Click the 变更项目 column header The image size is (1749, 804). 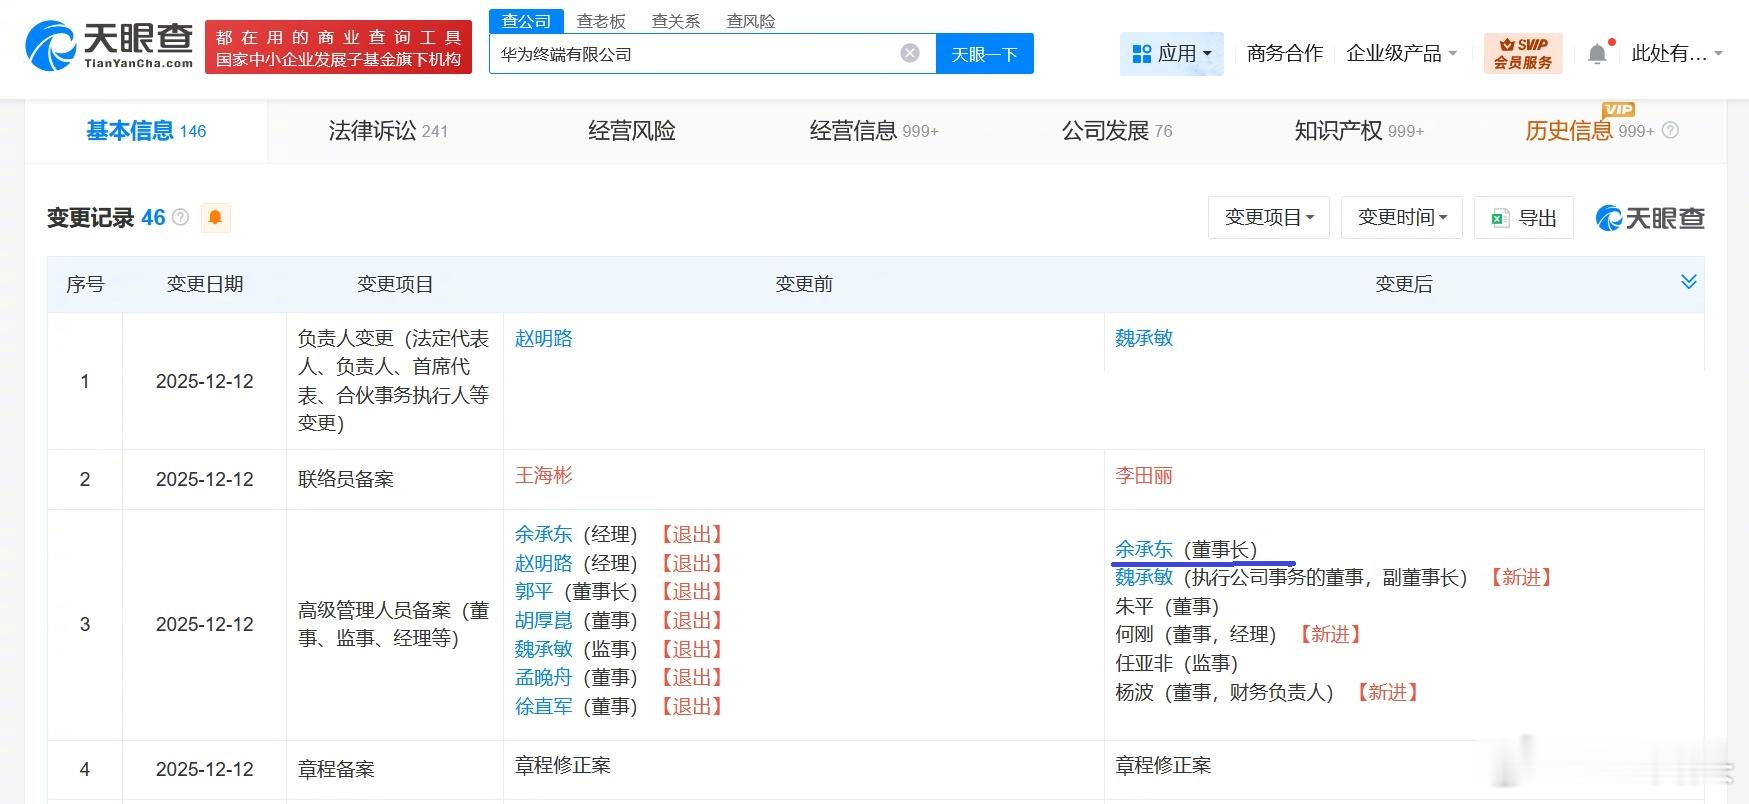tap(395, 284)
